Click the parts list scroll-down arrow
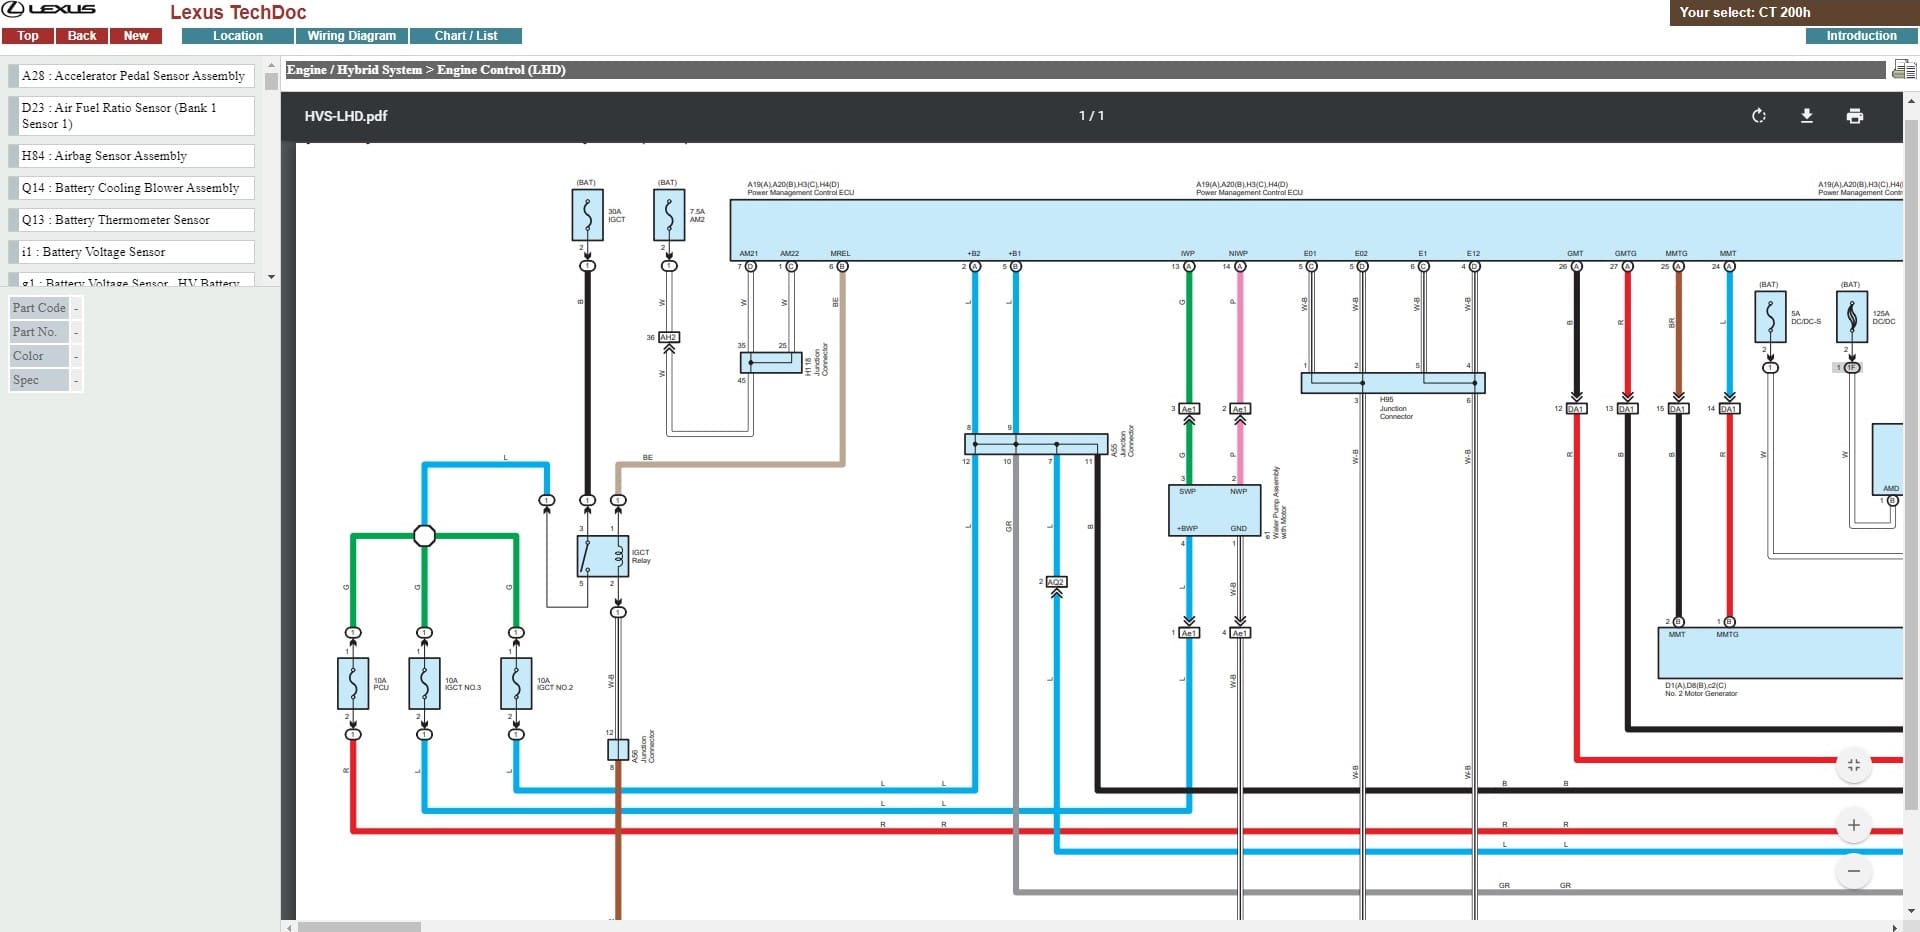 coord(271,277)
